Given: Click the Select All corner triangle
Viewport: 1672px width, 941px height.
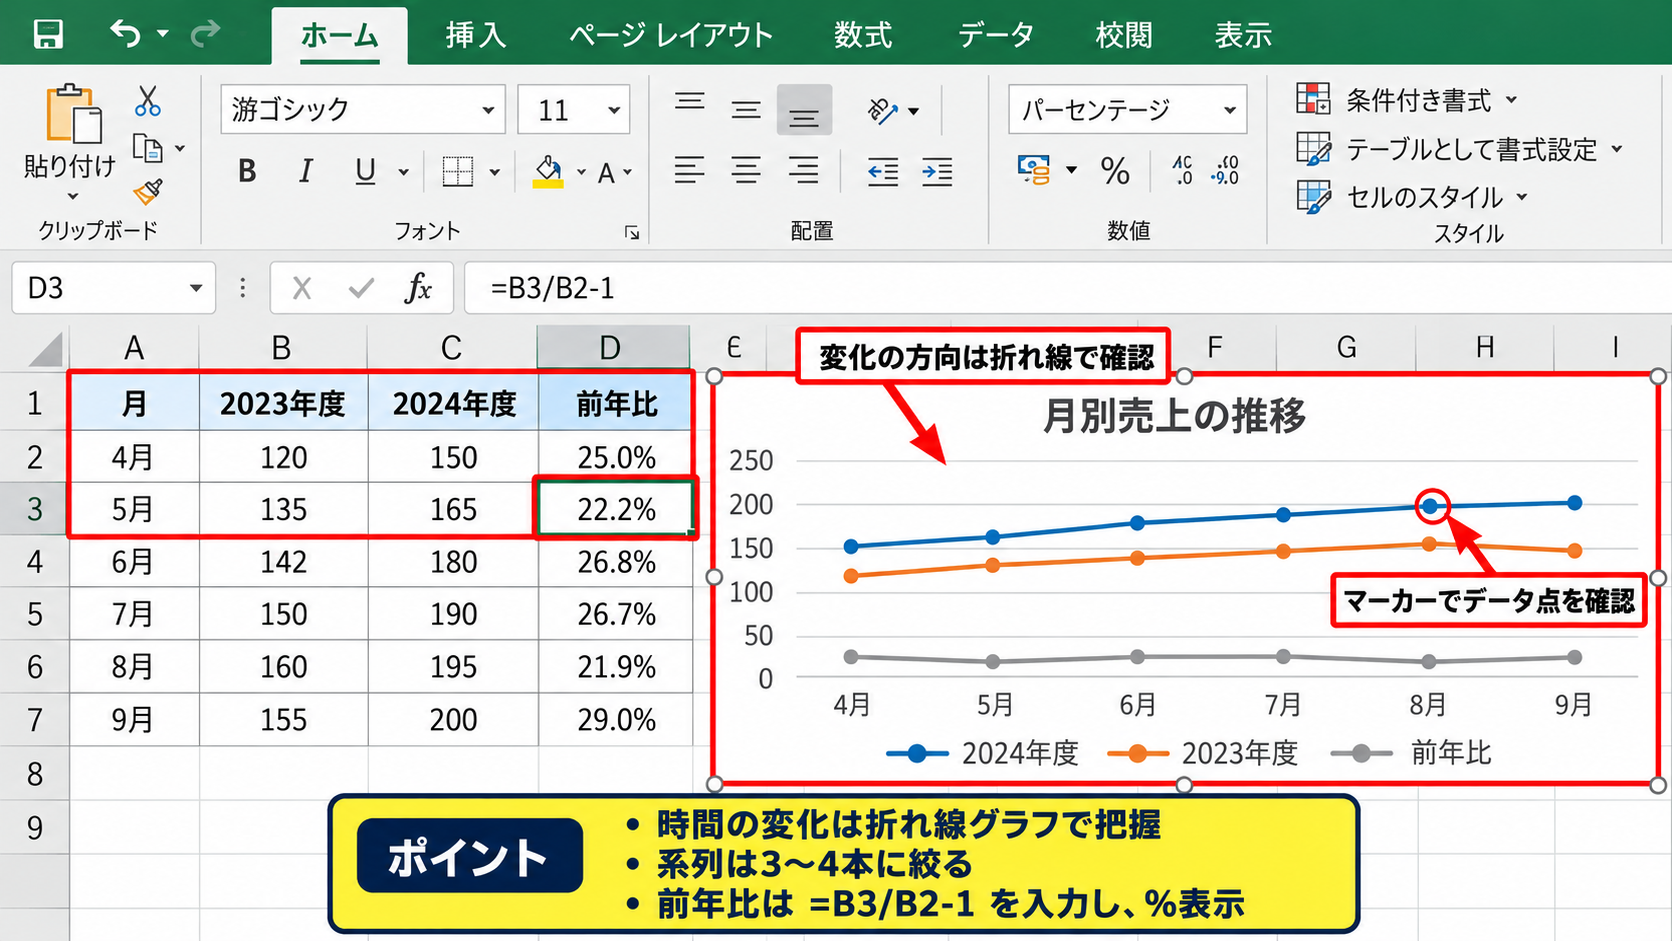Looking at the screenshot, I should [46, 350].
